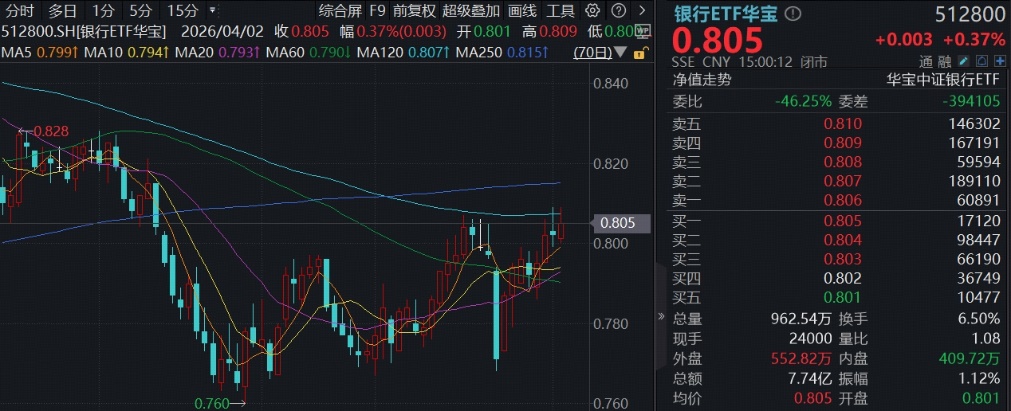Open the settings gear in chart toolbar
The height and width of the screenshot is (411, 1011).
point(590,12)
